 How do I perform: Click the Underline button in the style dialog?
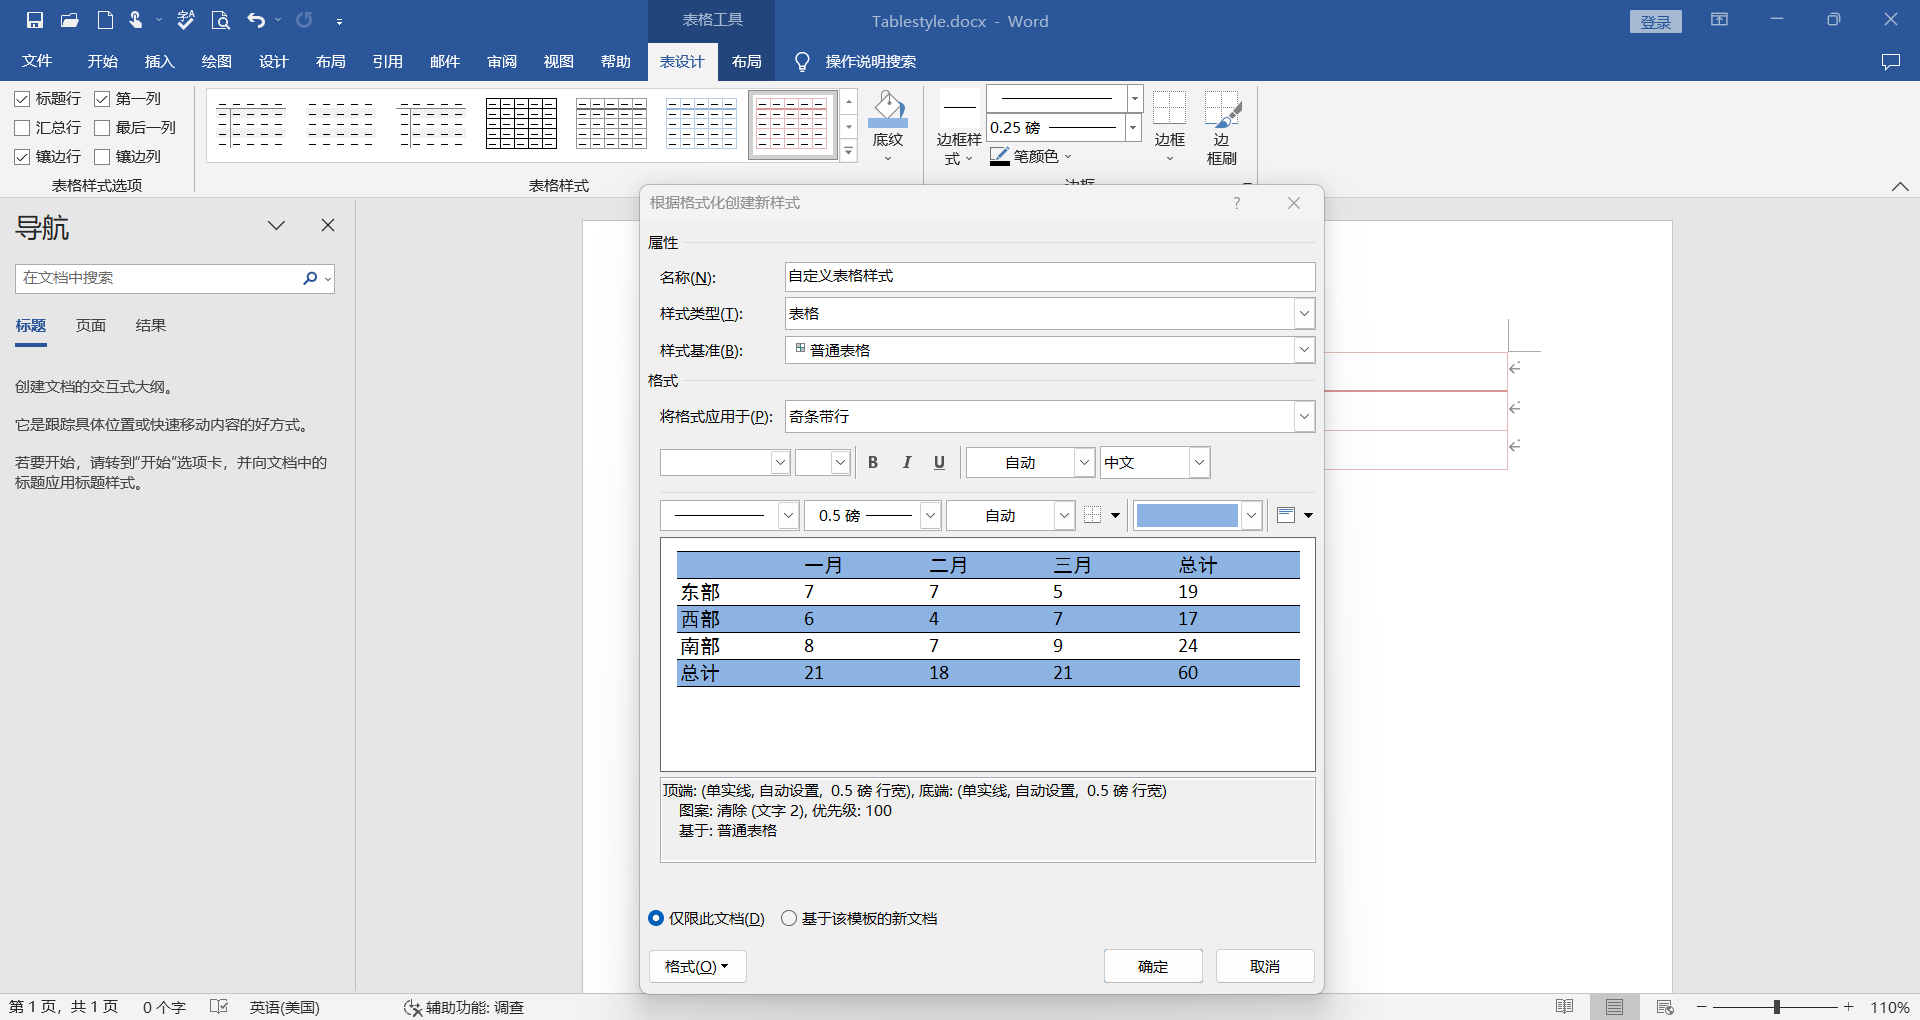coord(939,462)
